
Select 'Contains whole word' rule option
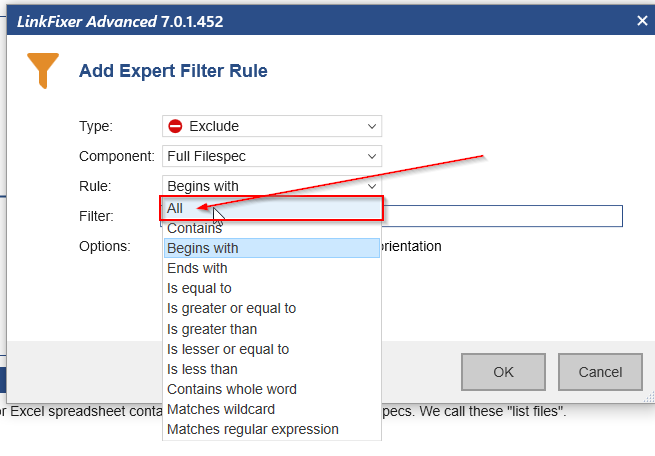coord(272,389)
